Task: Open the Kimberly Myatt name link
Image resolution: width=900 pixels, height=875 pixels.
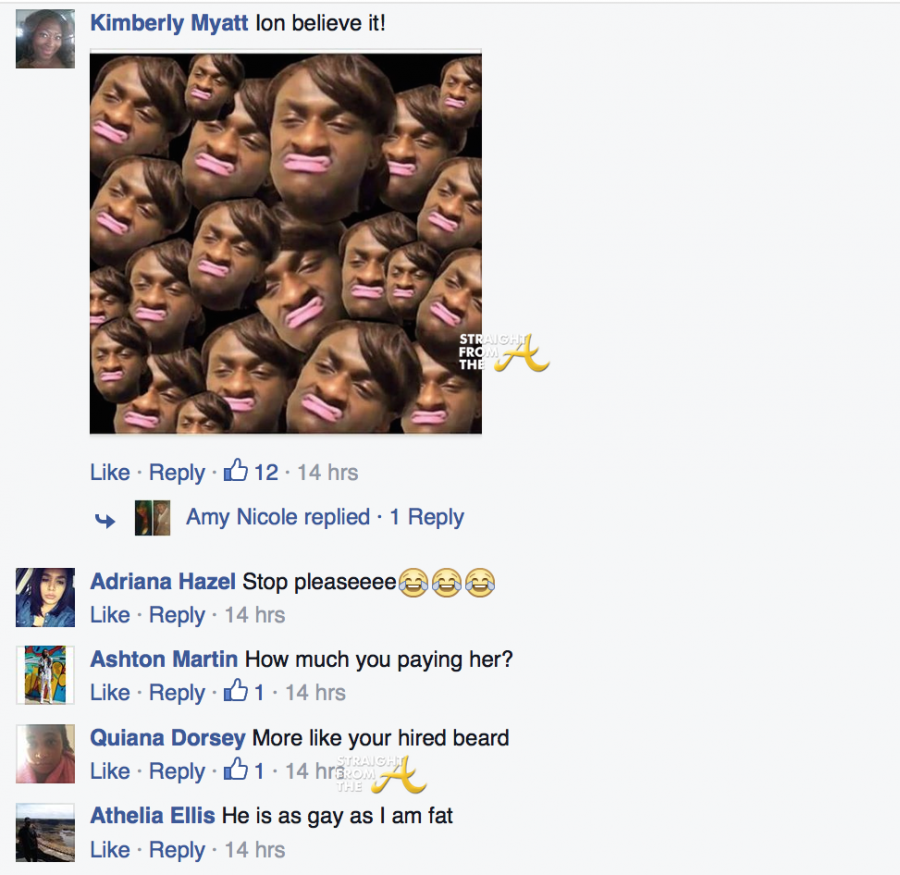Action: point(169,24)
